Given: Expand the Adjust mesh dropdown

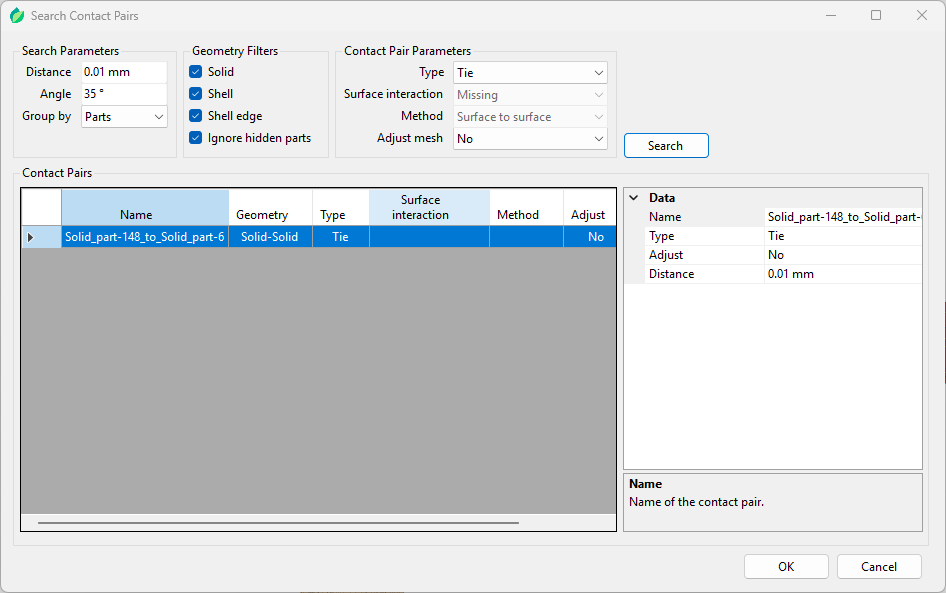Looking at the screenshot, I should (x=530, y=139).
